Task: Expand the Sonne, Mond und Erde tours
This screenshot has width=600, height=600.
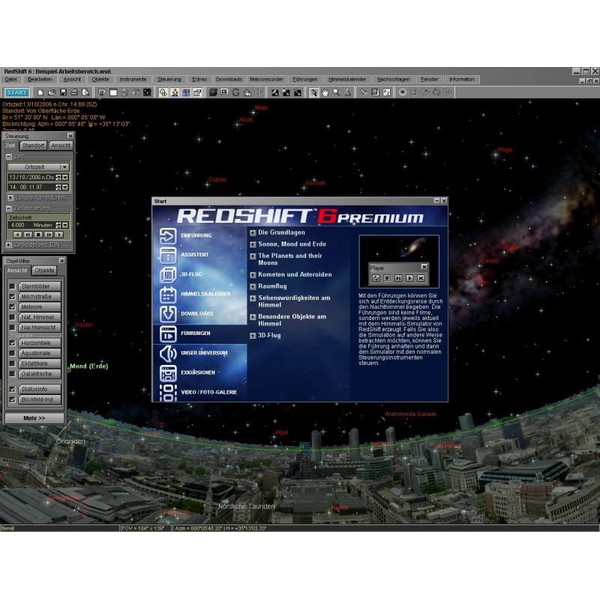Action: pos(253,244)
